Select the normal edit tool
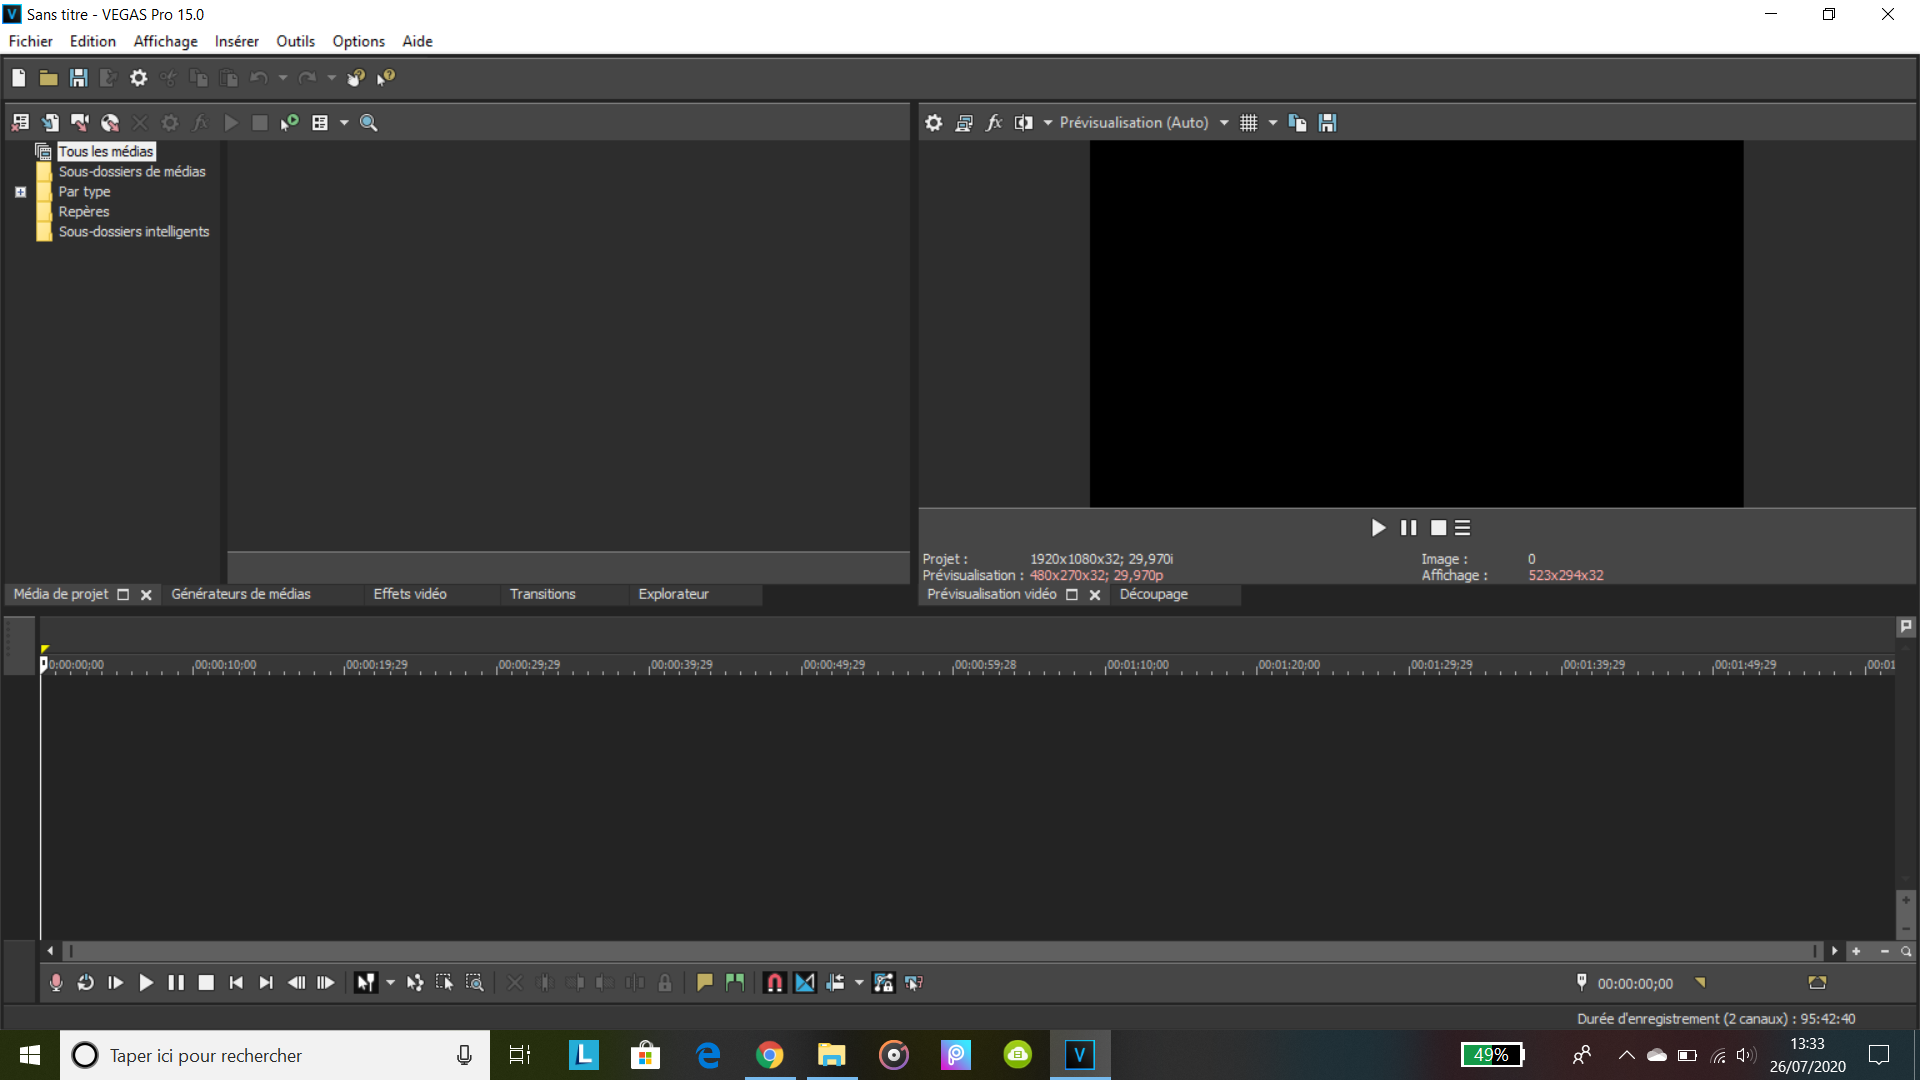 366,983
